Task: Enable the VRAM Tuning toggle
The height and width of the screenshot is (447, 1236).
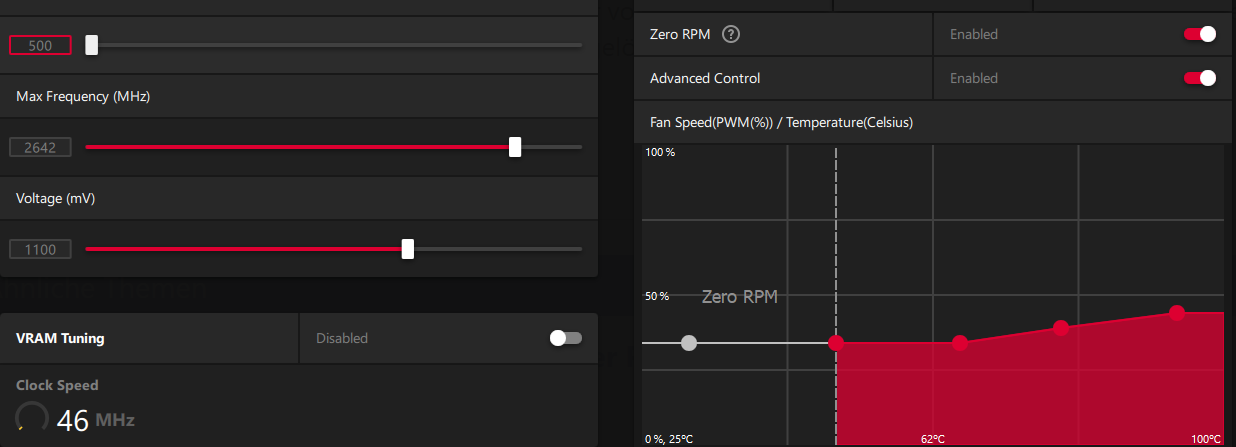Action: pyautogui.click(x=565, y=338)
